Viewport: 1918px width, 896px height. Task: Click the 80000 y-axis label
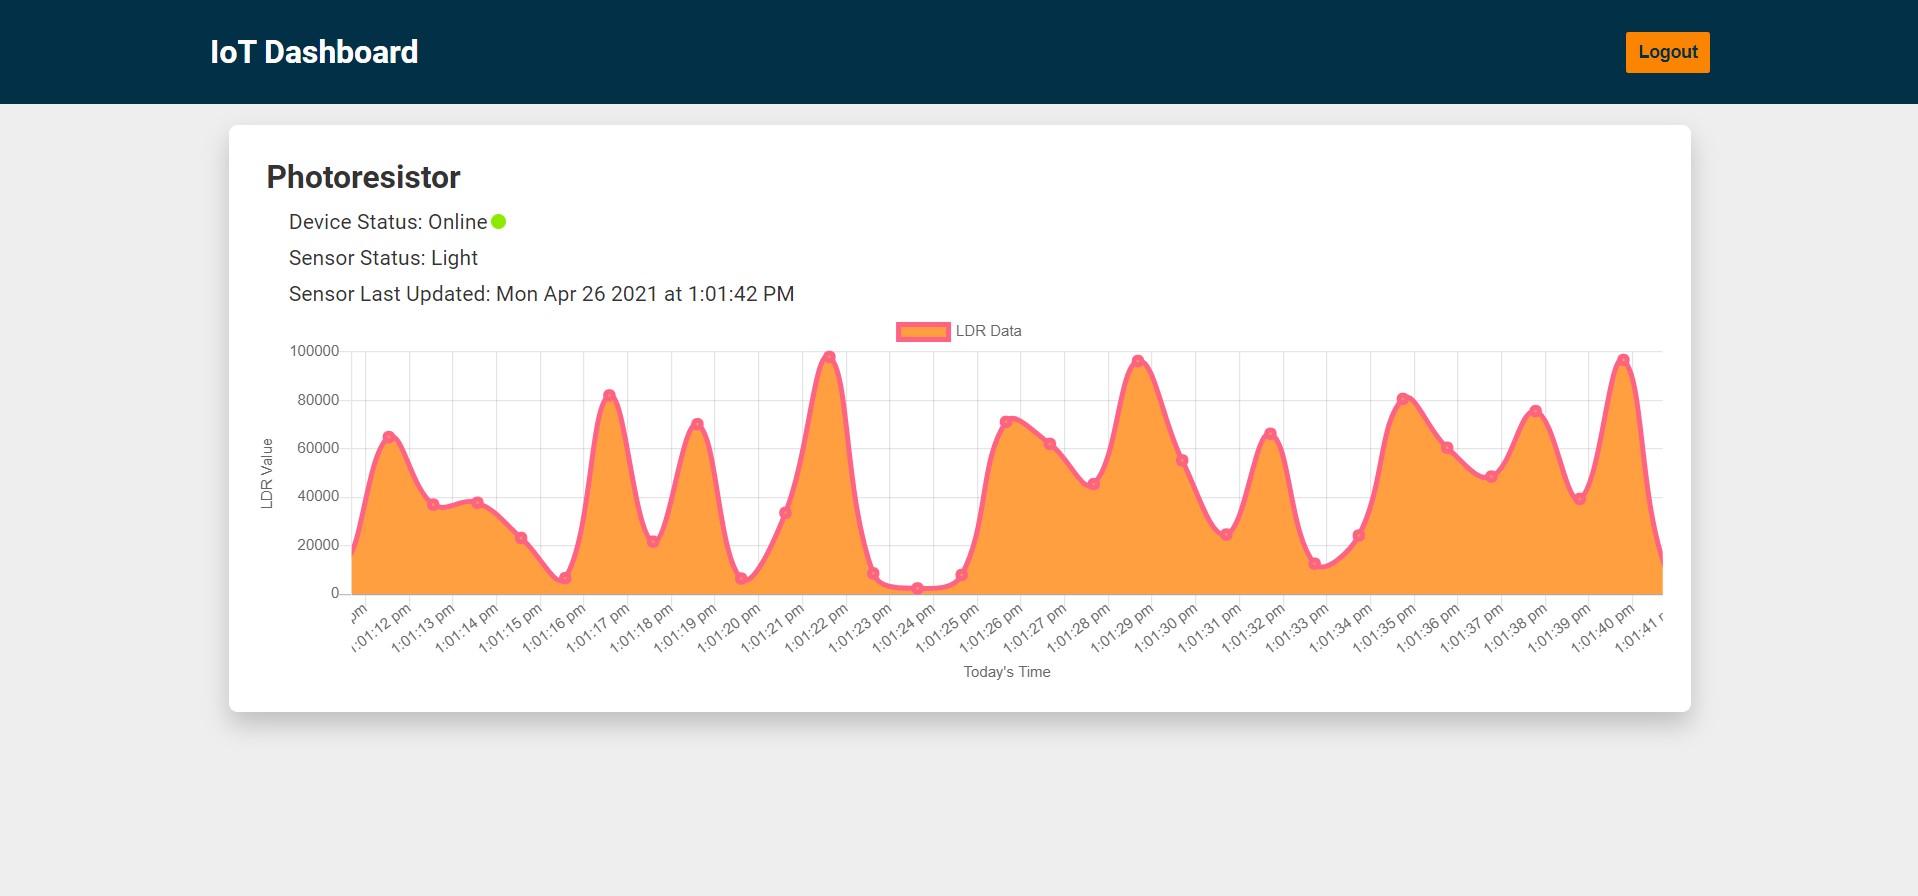point(318,400)
